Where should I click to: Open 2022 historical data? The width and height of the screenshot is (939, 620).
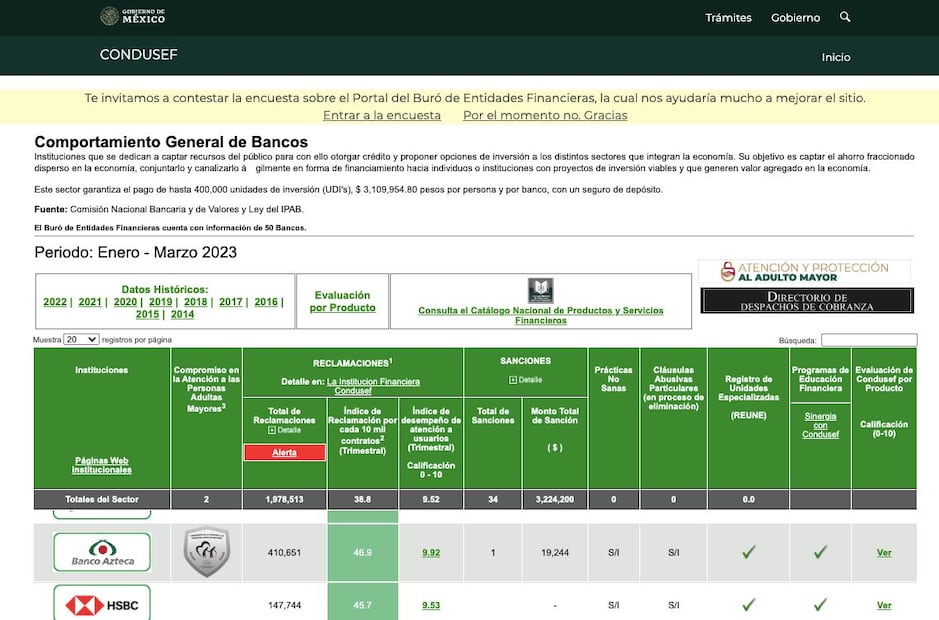pyautogui.click(x=54, y=302)
